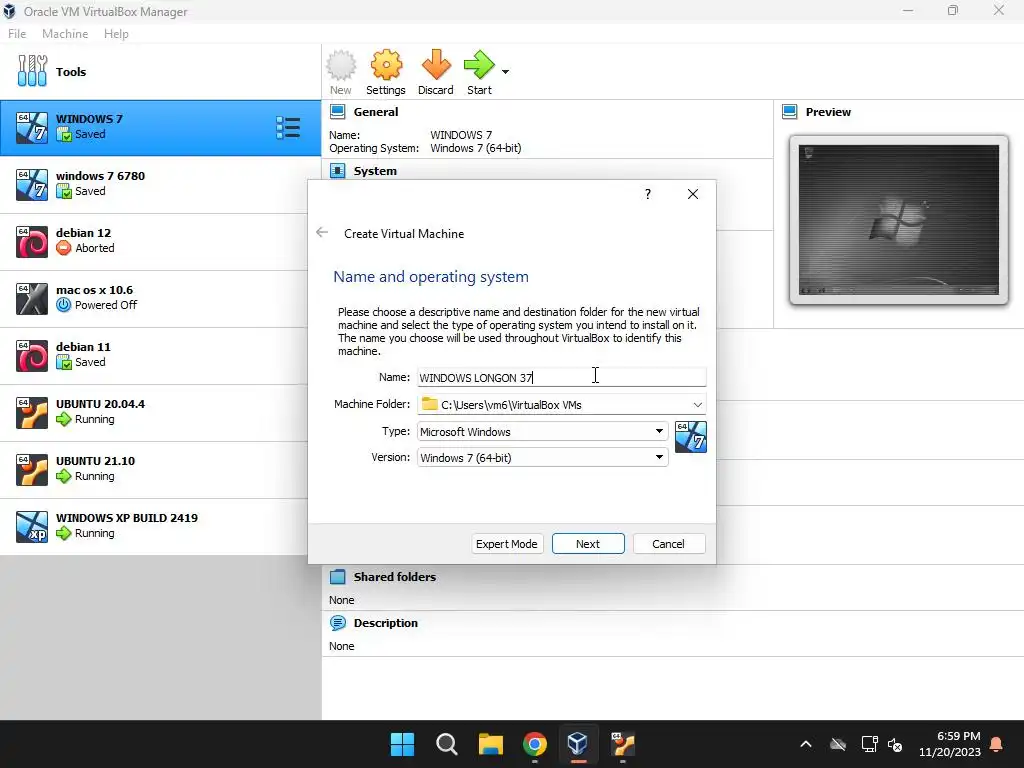Open Google Chrome from taskbar
The height and width of the screenshot is (768, 1024).
(535, 744)
